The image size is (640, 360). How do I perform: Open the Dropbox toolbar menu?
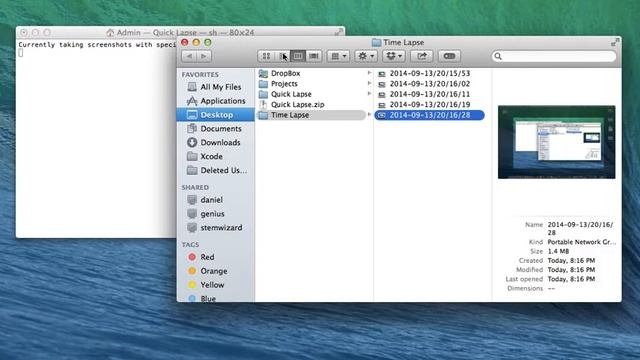(x=393, y=56)
